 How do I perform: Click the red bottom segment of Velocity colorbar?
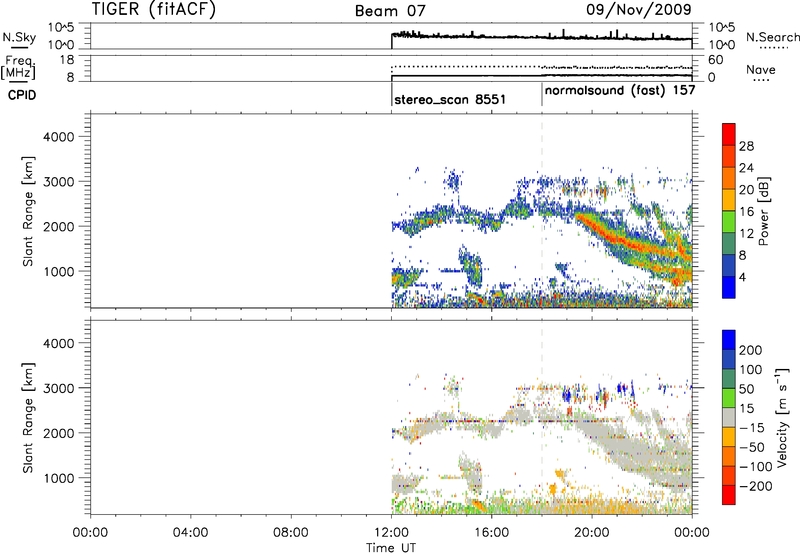tap(729, 495)
